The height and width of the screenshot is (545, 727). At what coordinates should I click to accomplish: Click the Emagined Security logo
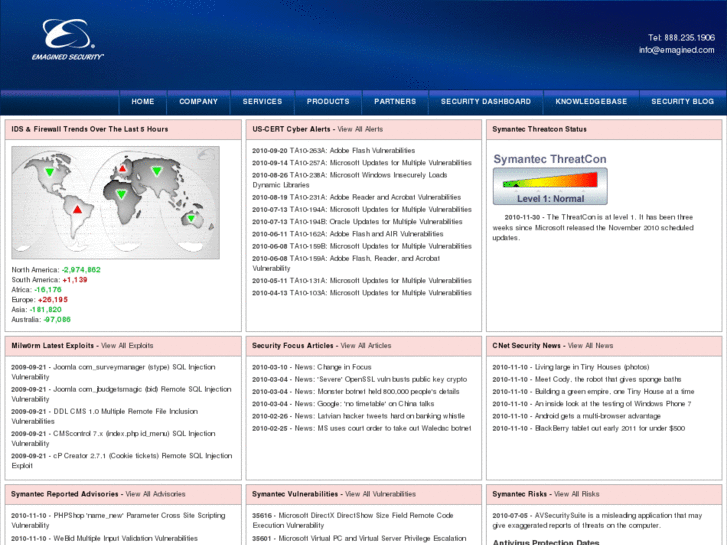click(68, 40)
